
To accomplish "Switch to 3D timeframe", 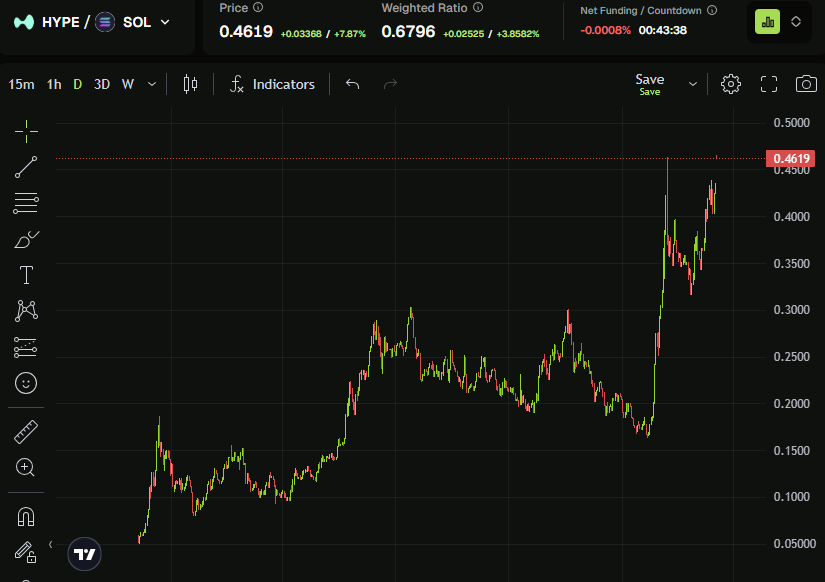I will coord(102,84).
